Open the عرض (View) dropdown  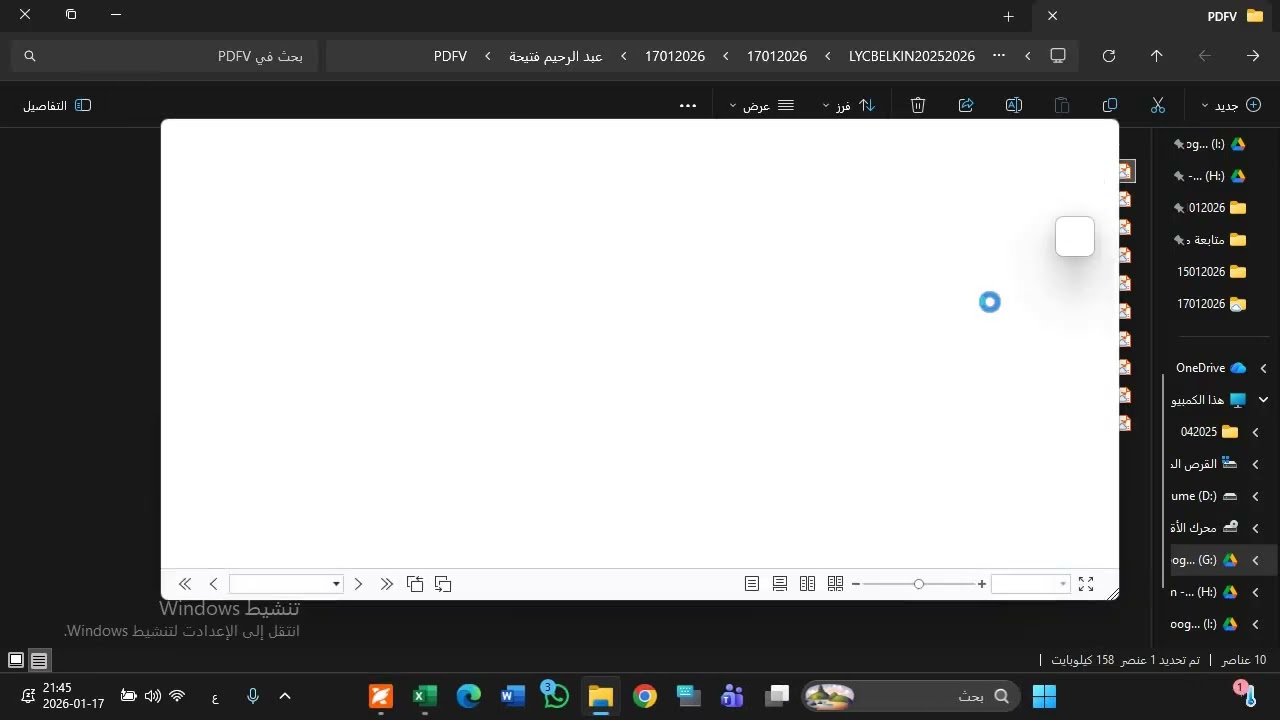[762, 105]
